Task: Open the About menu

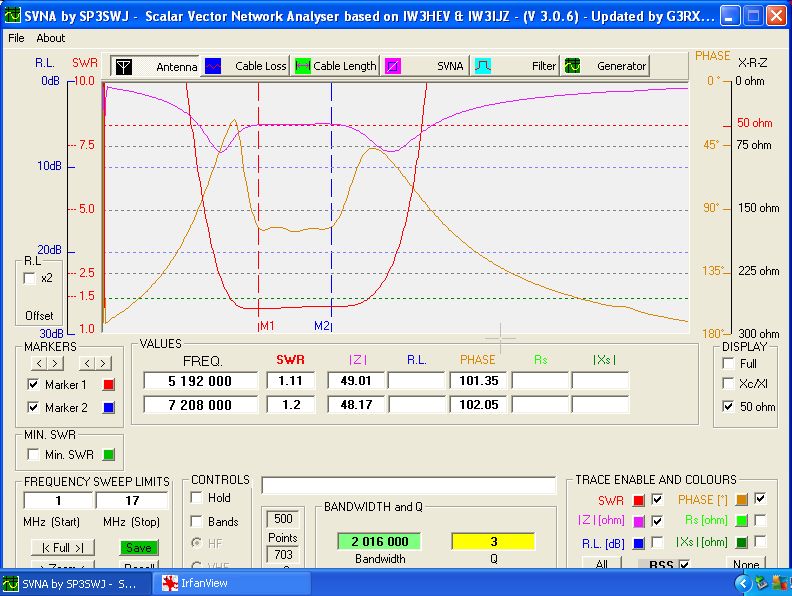Action: (50, 38)
